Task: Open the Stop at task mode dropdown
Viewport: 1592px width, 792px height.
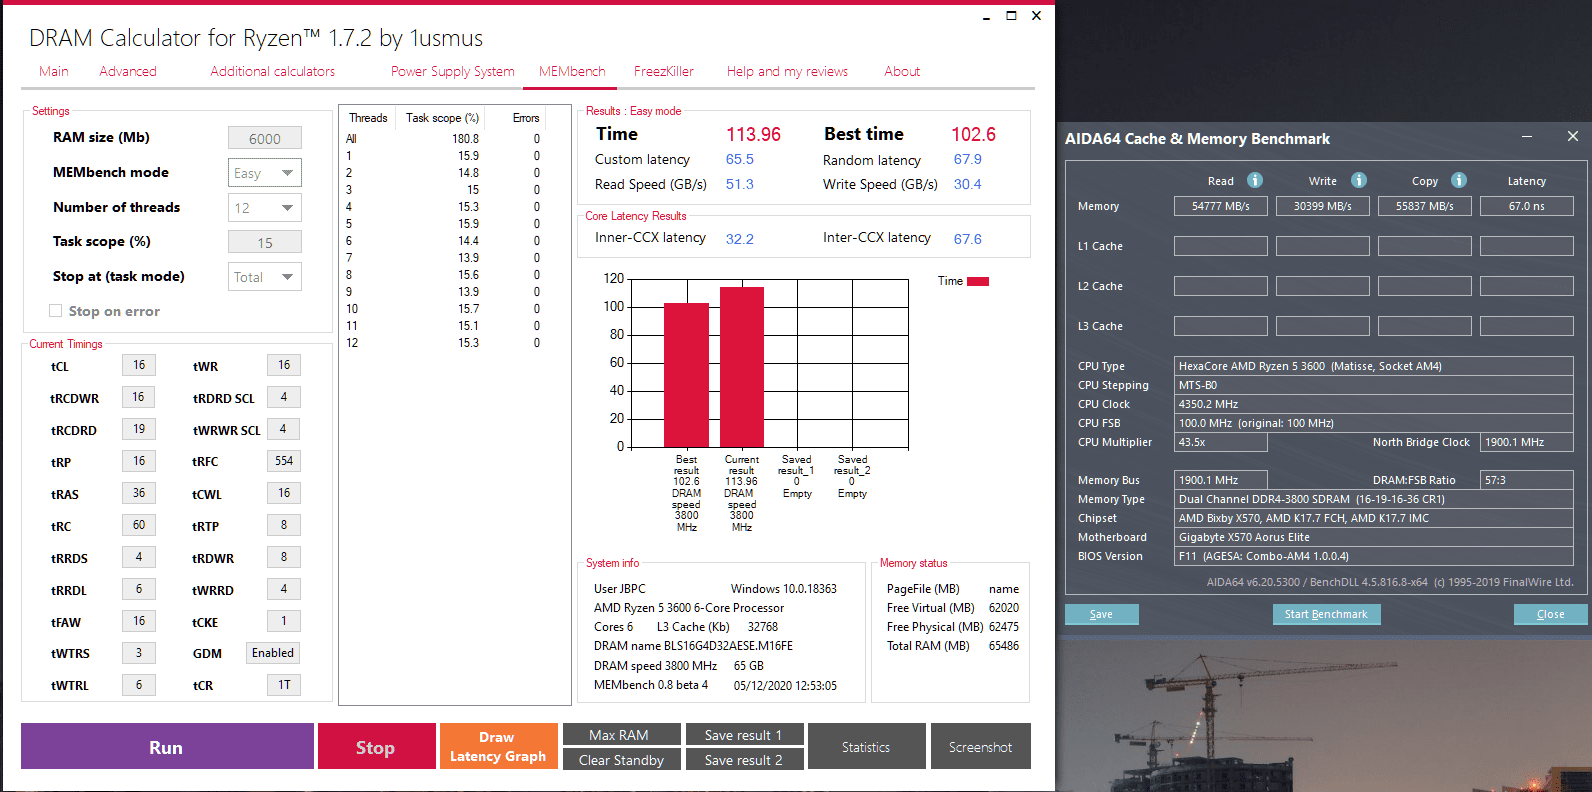Action: coord(265,277)
